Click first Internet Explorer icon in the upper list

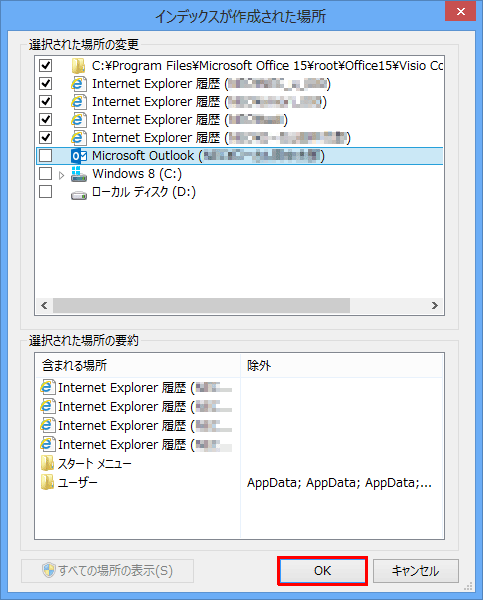[x=78, y=83]
